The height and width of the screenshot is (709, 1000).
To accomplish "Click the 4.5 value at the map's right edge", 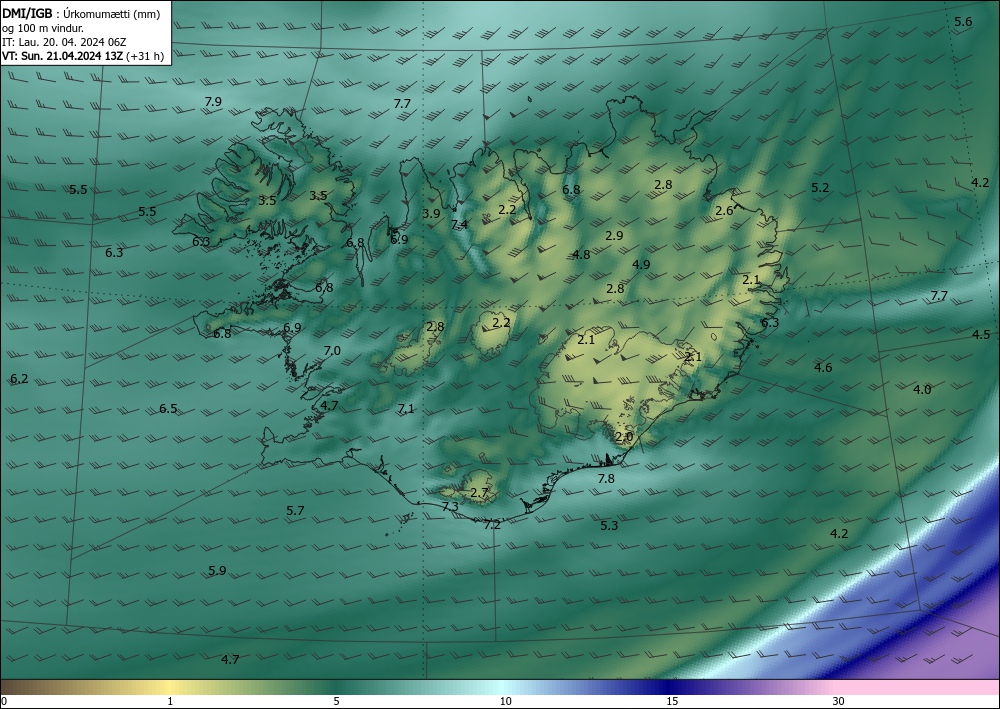I will click(981, 335).
